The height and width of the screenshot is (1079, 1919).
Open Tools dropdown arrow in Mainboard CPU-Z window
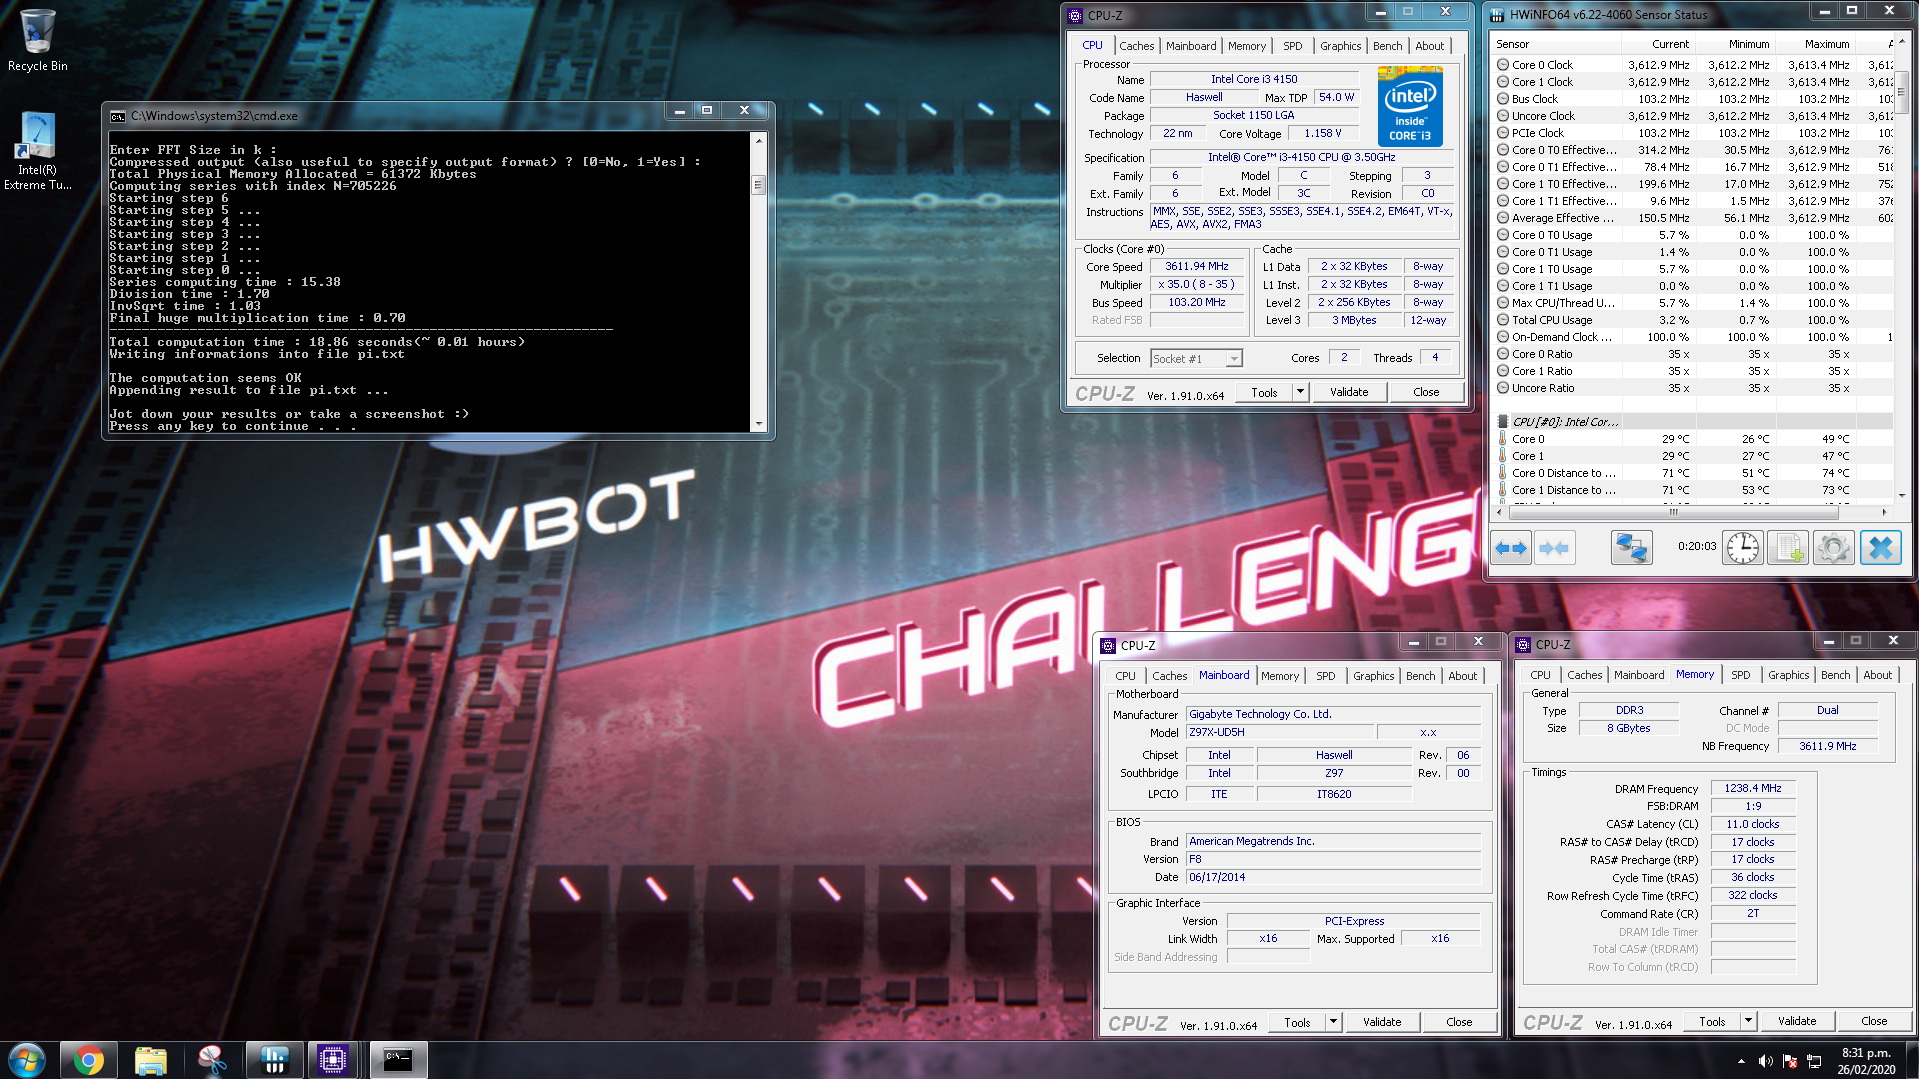pos(1333,1022)
